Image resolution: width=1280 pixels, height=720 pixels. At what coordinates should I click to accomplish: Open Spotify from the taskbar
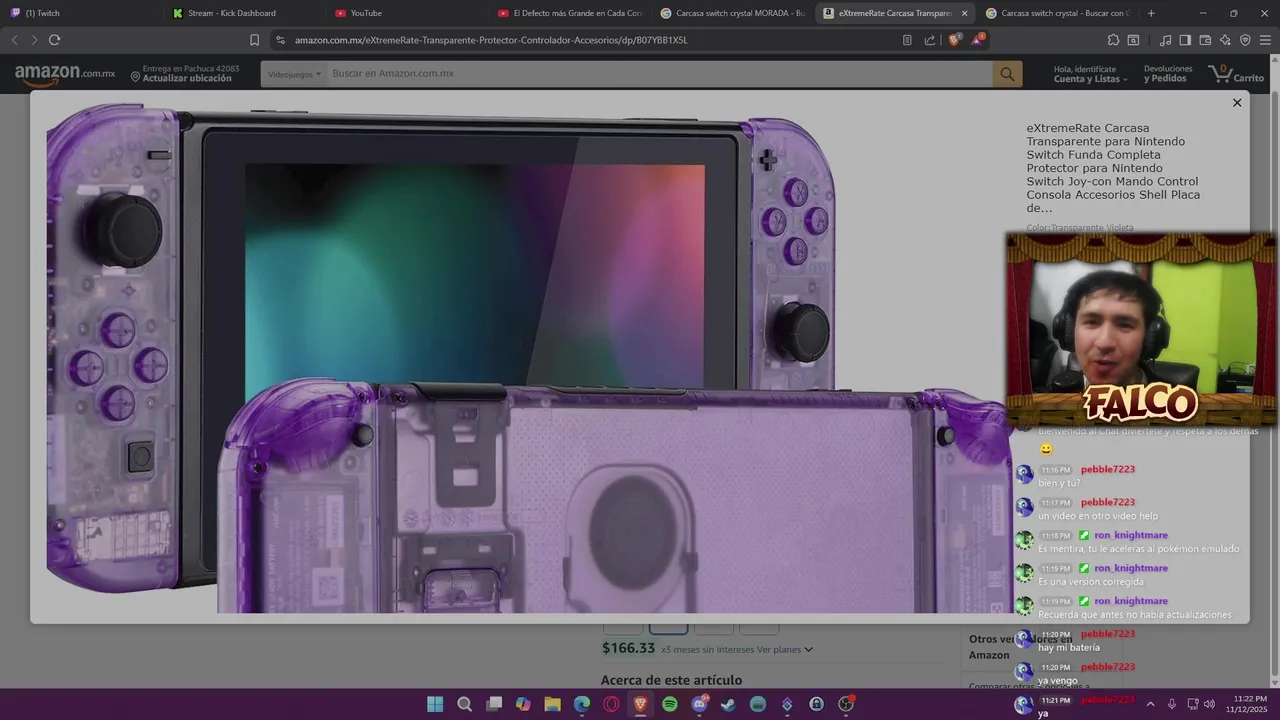point(670,704)
